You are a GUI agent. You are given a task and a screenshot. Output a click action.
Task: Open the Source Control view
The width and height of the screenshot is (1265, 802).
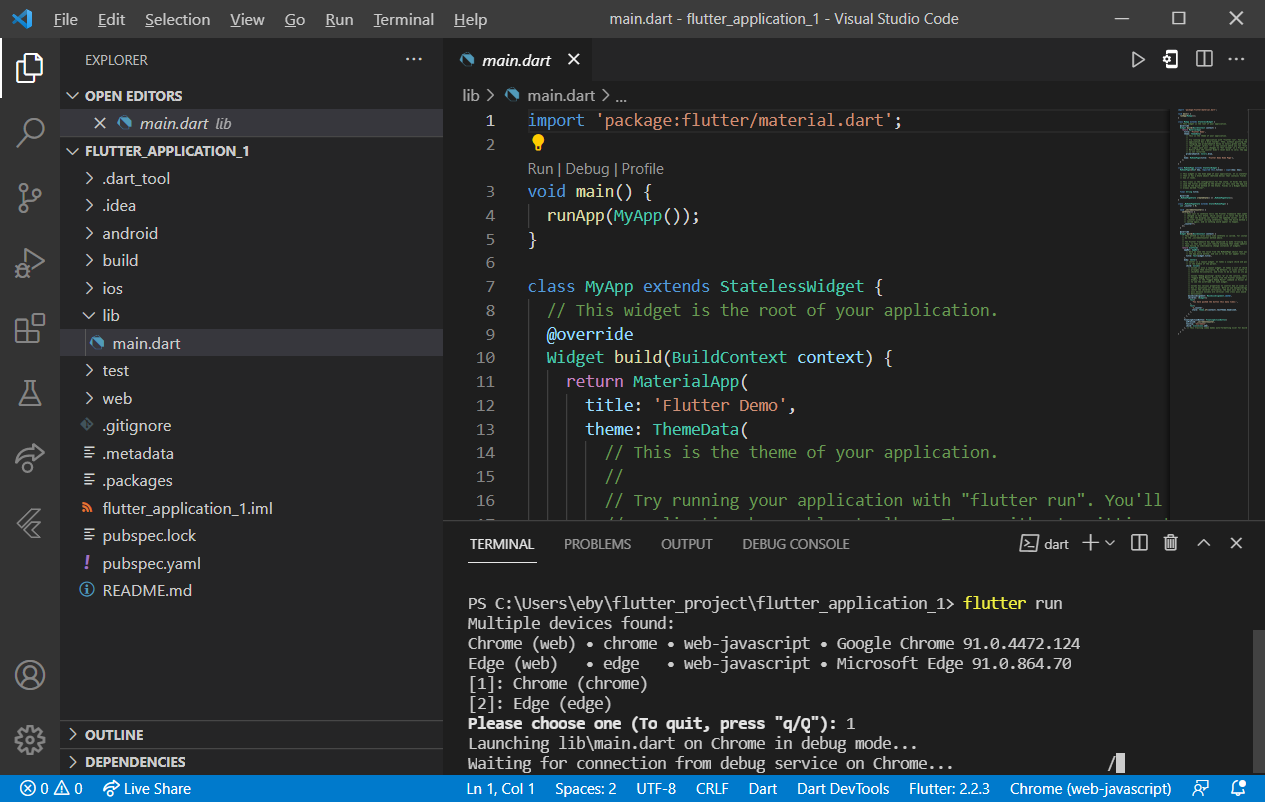30,197
